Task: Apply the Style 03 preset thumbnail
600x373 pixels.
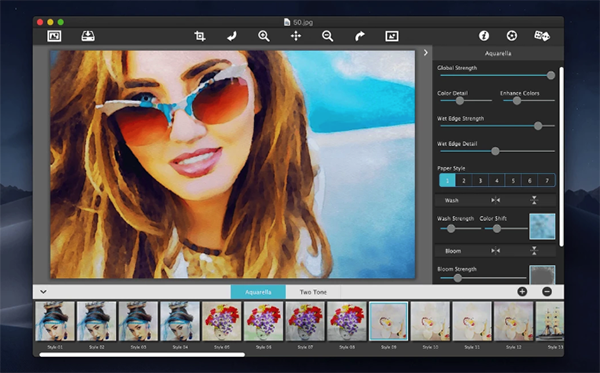Action: 138,321
